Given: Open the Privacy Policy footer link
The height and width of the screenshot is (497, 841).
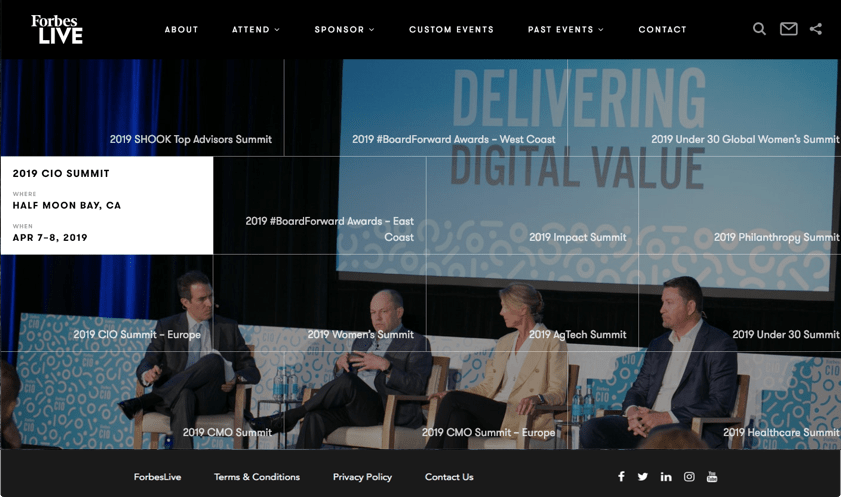Looking at the screenshot, I should tap(363, 477).
